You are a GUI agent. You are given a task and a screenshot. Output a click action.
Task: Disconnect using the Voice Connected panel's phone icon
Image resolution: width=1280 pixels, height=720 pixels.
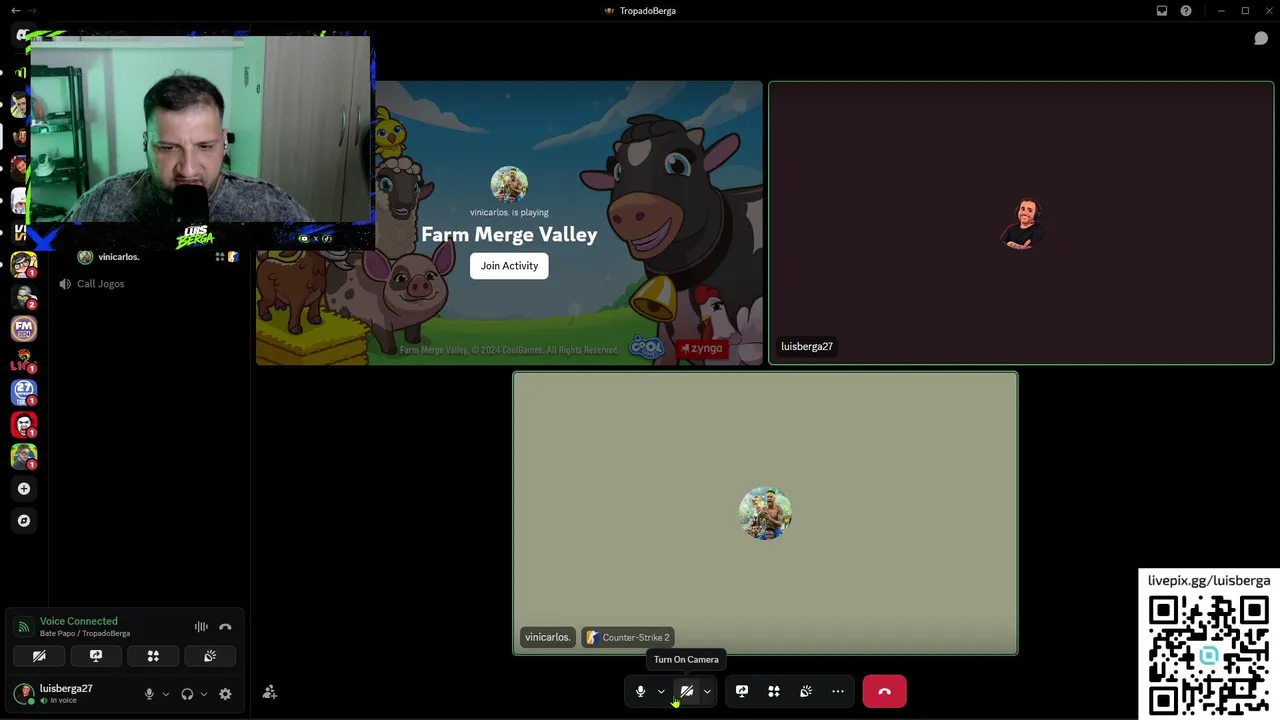pyautogui.click(x=225, y=627)
